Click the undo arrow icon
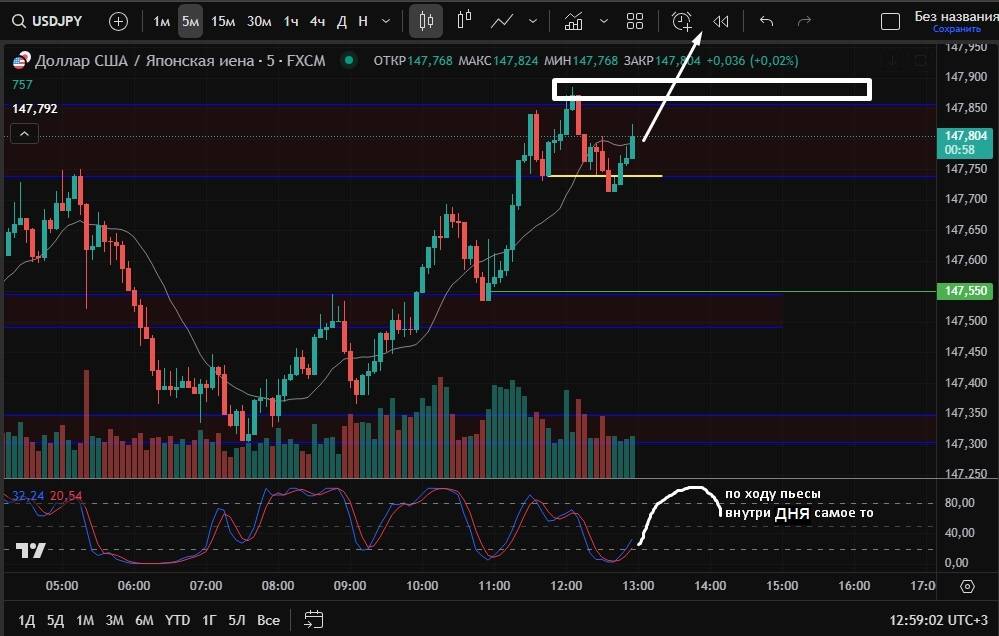Viewport: 999px width, 636px height. tap(766, 21)
